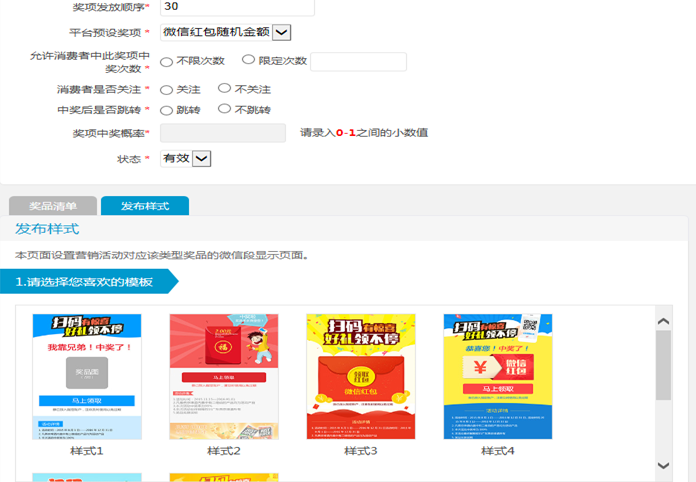696x482 pixels.
Task: Select the 限定次数 radio button
Action: [248, 59]
